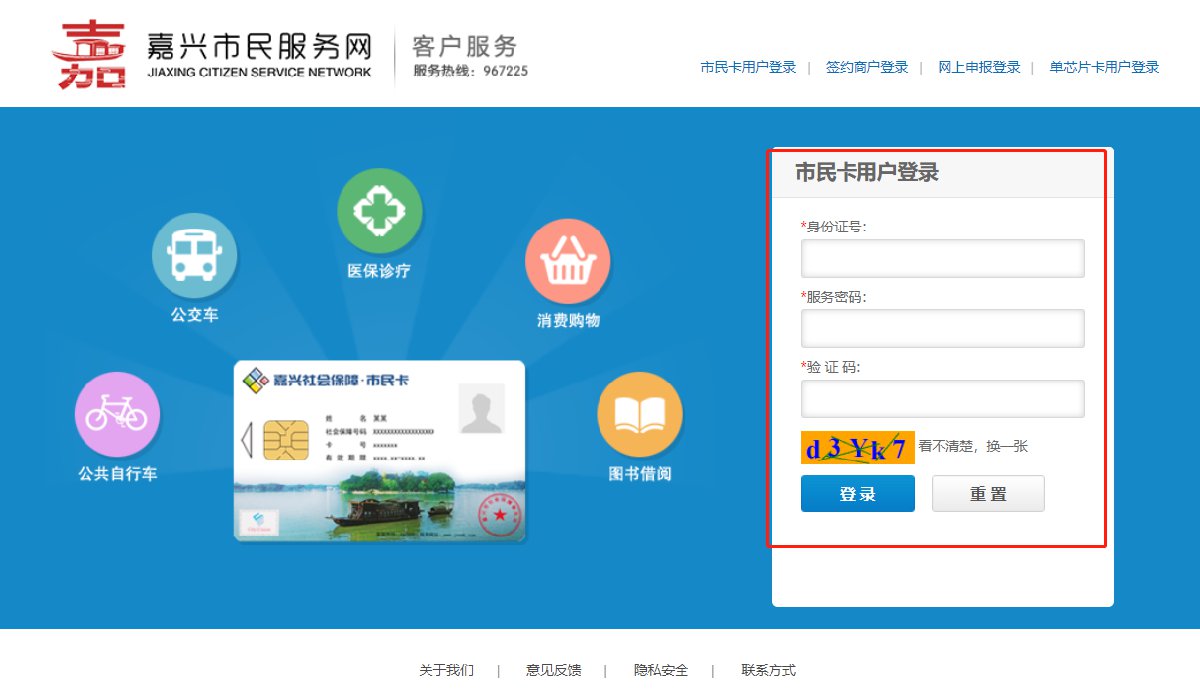
Task: Click the Jiaxing Citizen Service Network logo
Action: tap(213, 55)
